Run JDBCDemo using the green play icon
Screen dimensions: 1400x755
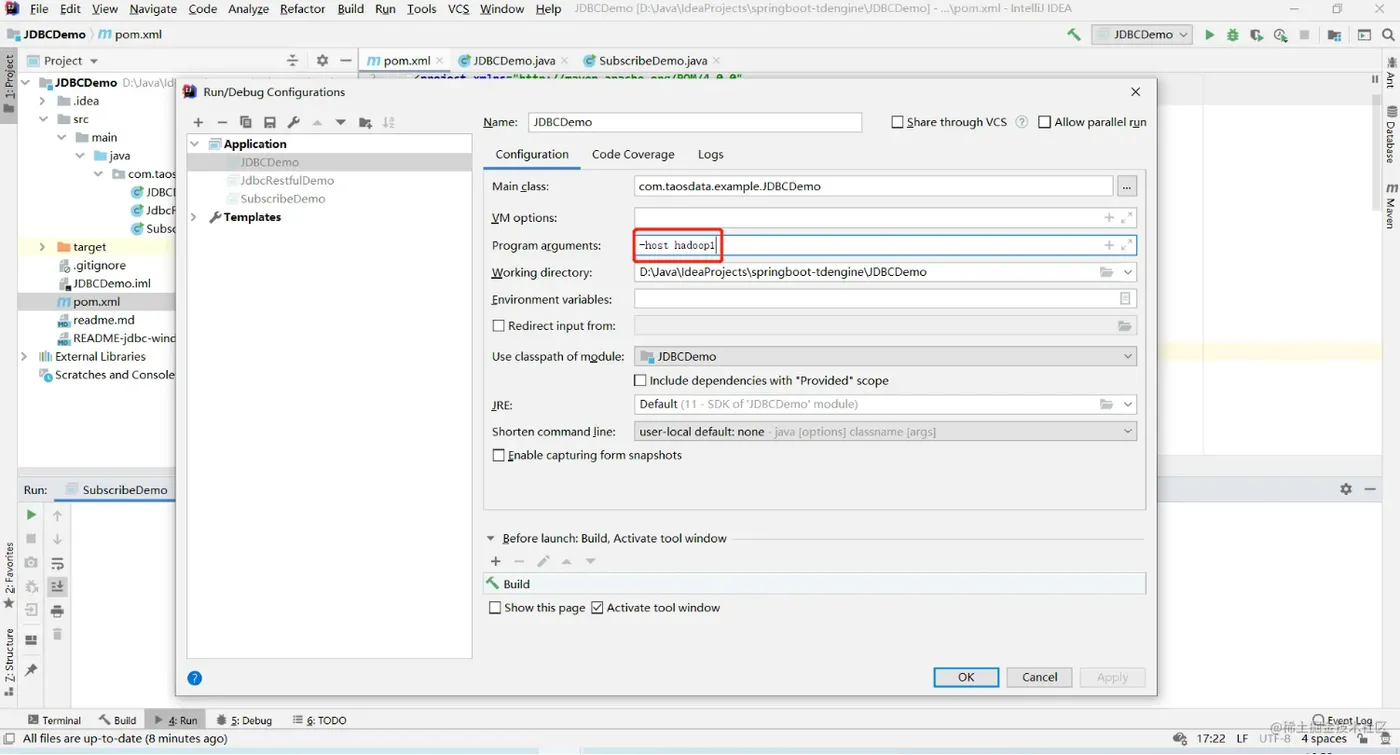(x=1209, y=35)
